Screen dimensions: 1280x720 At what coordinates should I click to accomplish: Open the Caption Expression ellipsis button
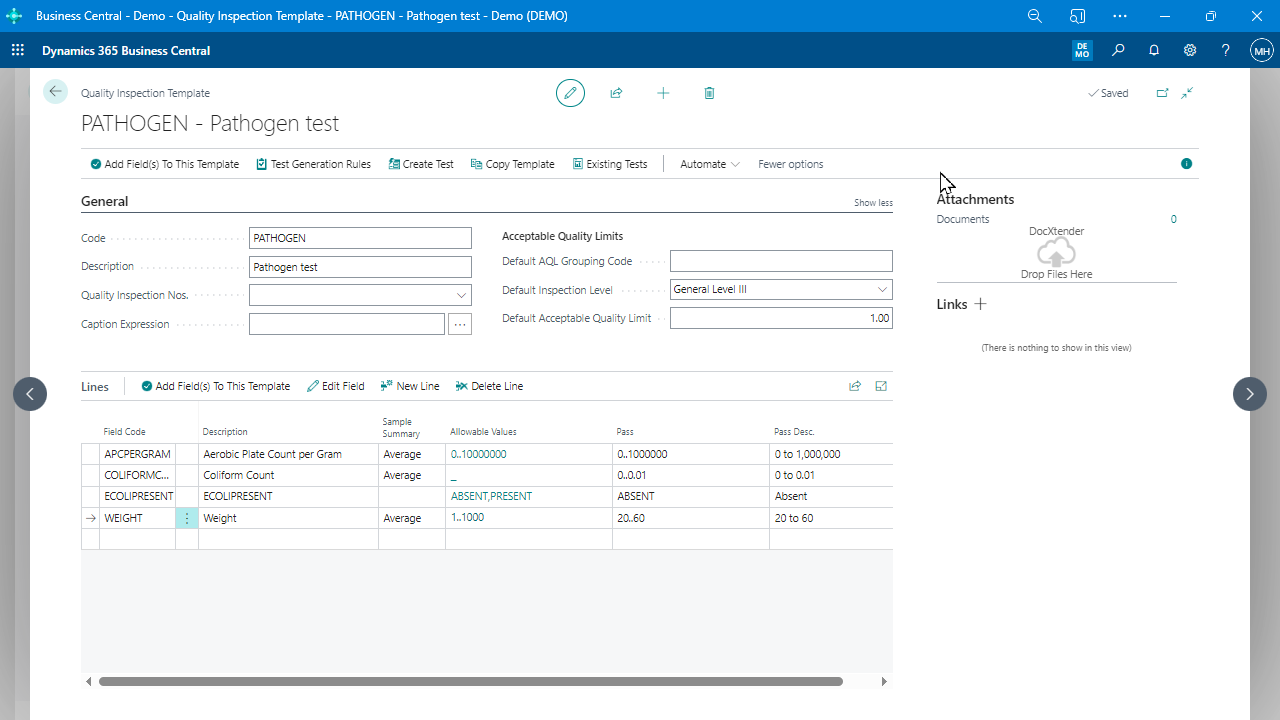coord(460,324)
